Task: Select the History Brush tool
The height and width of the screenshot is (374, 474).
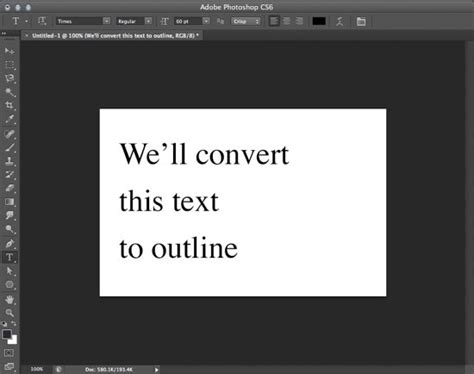Action: click(x=9, y=174)
